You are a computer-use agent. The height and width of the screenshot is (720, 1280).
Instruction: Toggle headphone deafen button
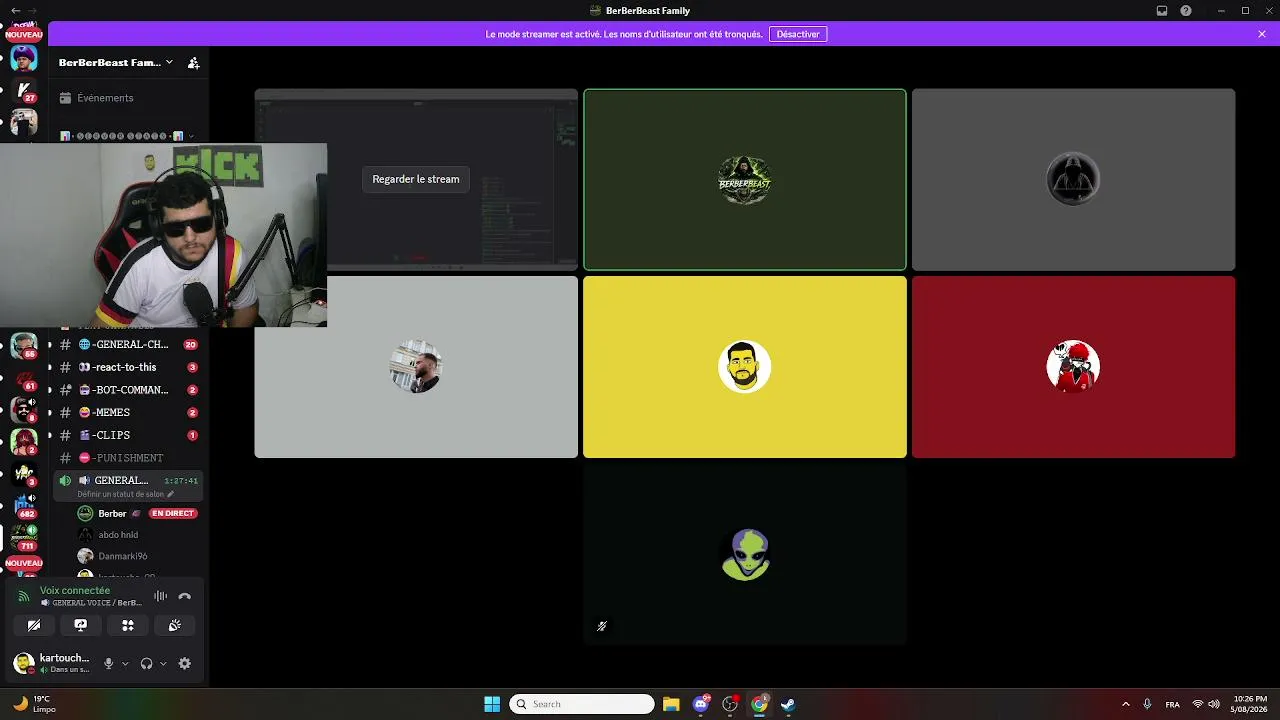pyautogui.click(x=147, y=663)
